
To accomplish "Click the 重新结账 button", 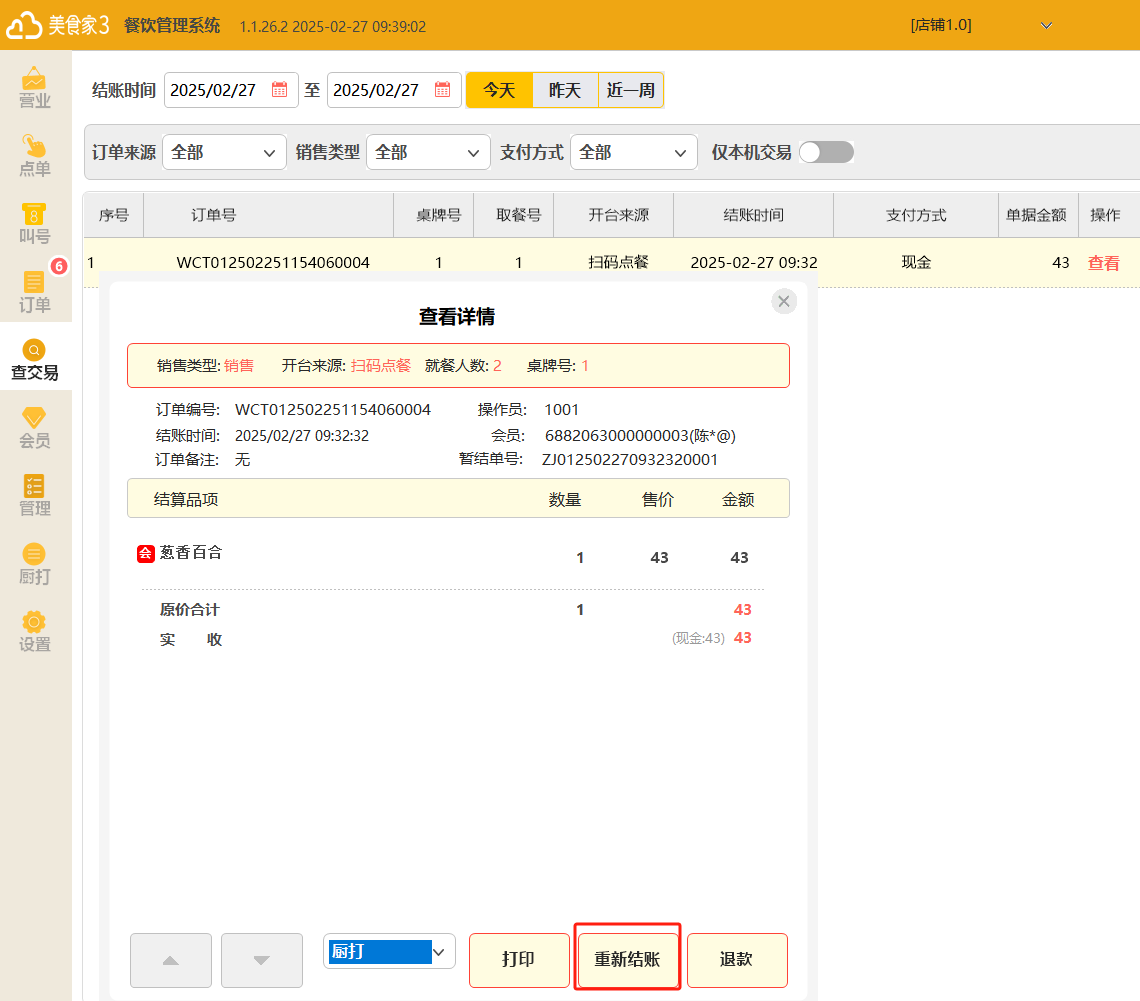I will (x=627, y=958).
